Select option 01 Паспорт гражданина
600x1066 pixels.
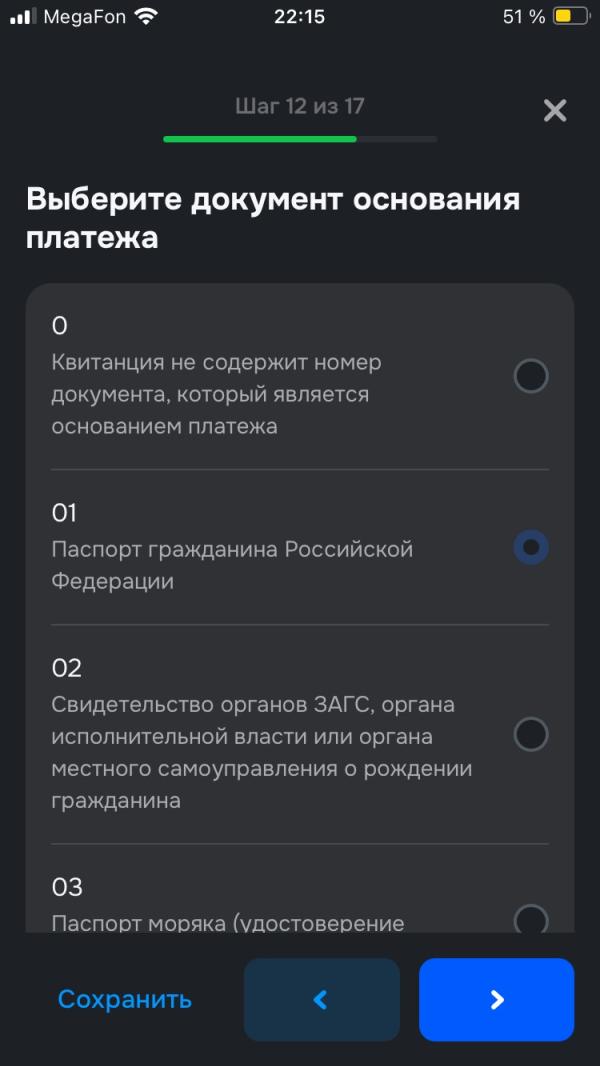528,547
